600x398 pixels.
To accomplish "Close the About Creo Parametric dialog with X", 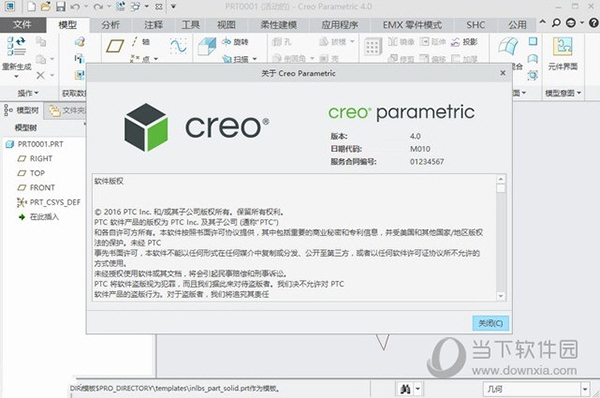I will 503,73.
